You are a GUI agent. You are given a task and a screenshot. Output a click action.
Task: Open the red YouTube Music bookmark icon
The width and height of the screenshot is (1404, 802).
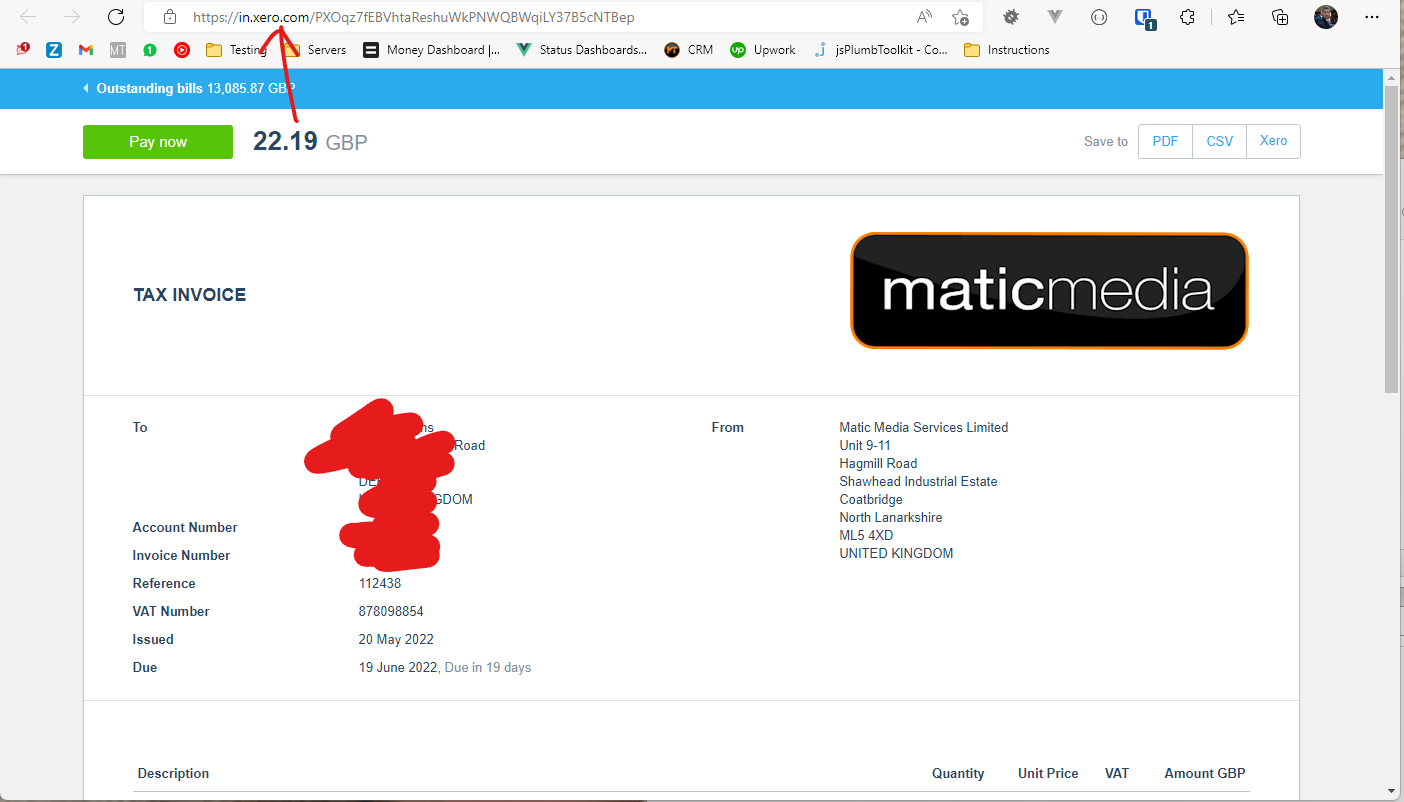(182, 49)
